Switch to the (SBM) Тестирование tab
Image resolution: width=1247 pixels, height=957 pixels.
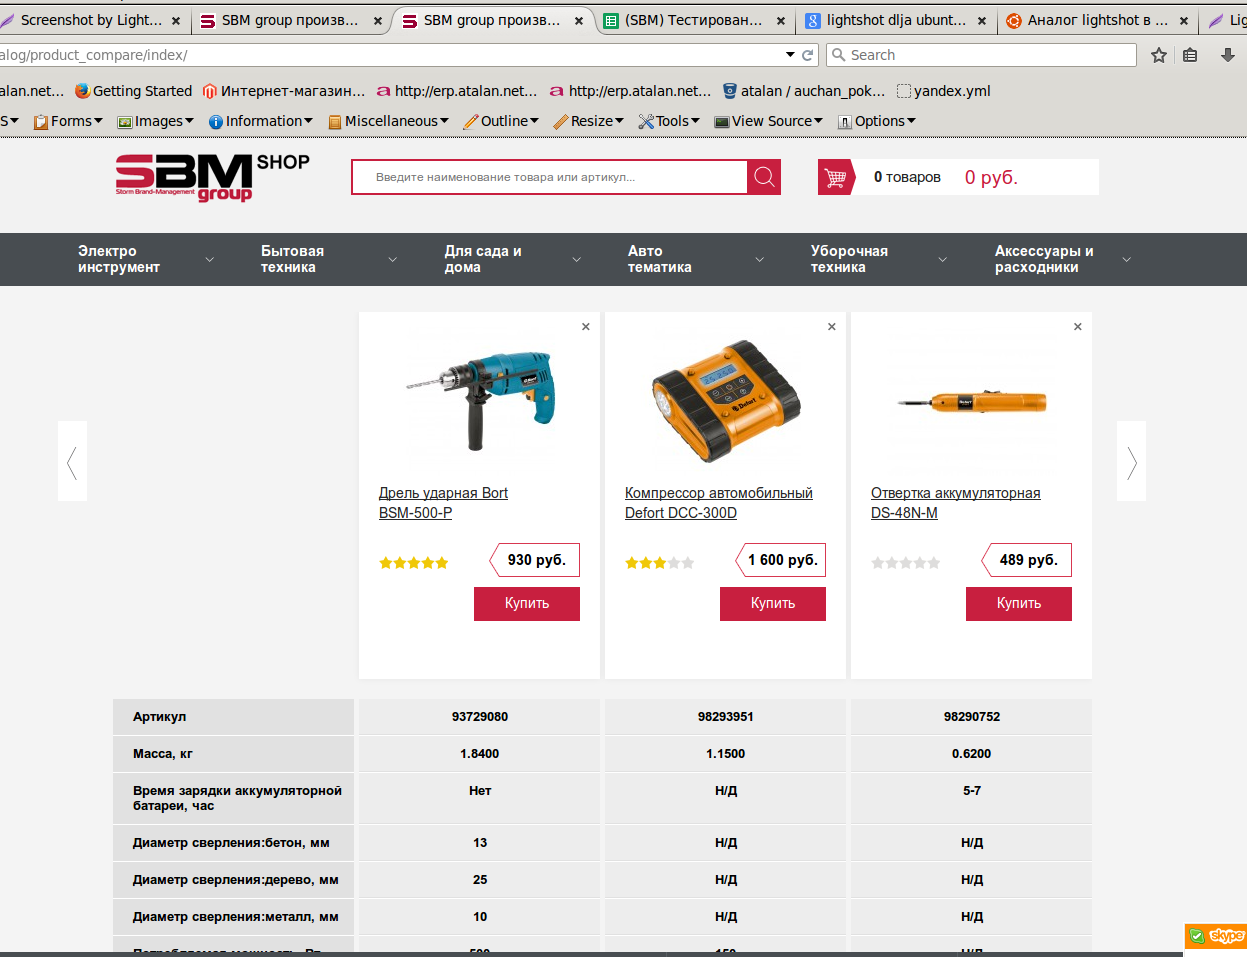(x=694, y=20)
